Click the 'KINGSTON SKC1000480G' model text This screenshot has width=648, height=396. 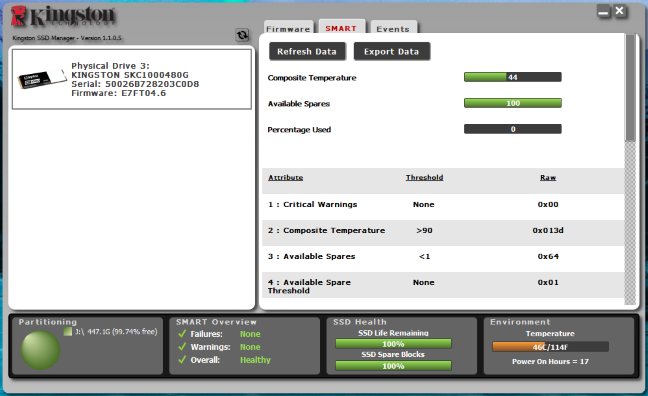coord(130,75)
